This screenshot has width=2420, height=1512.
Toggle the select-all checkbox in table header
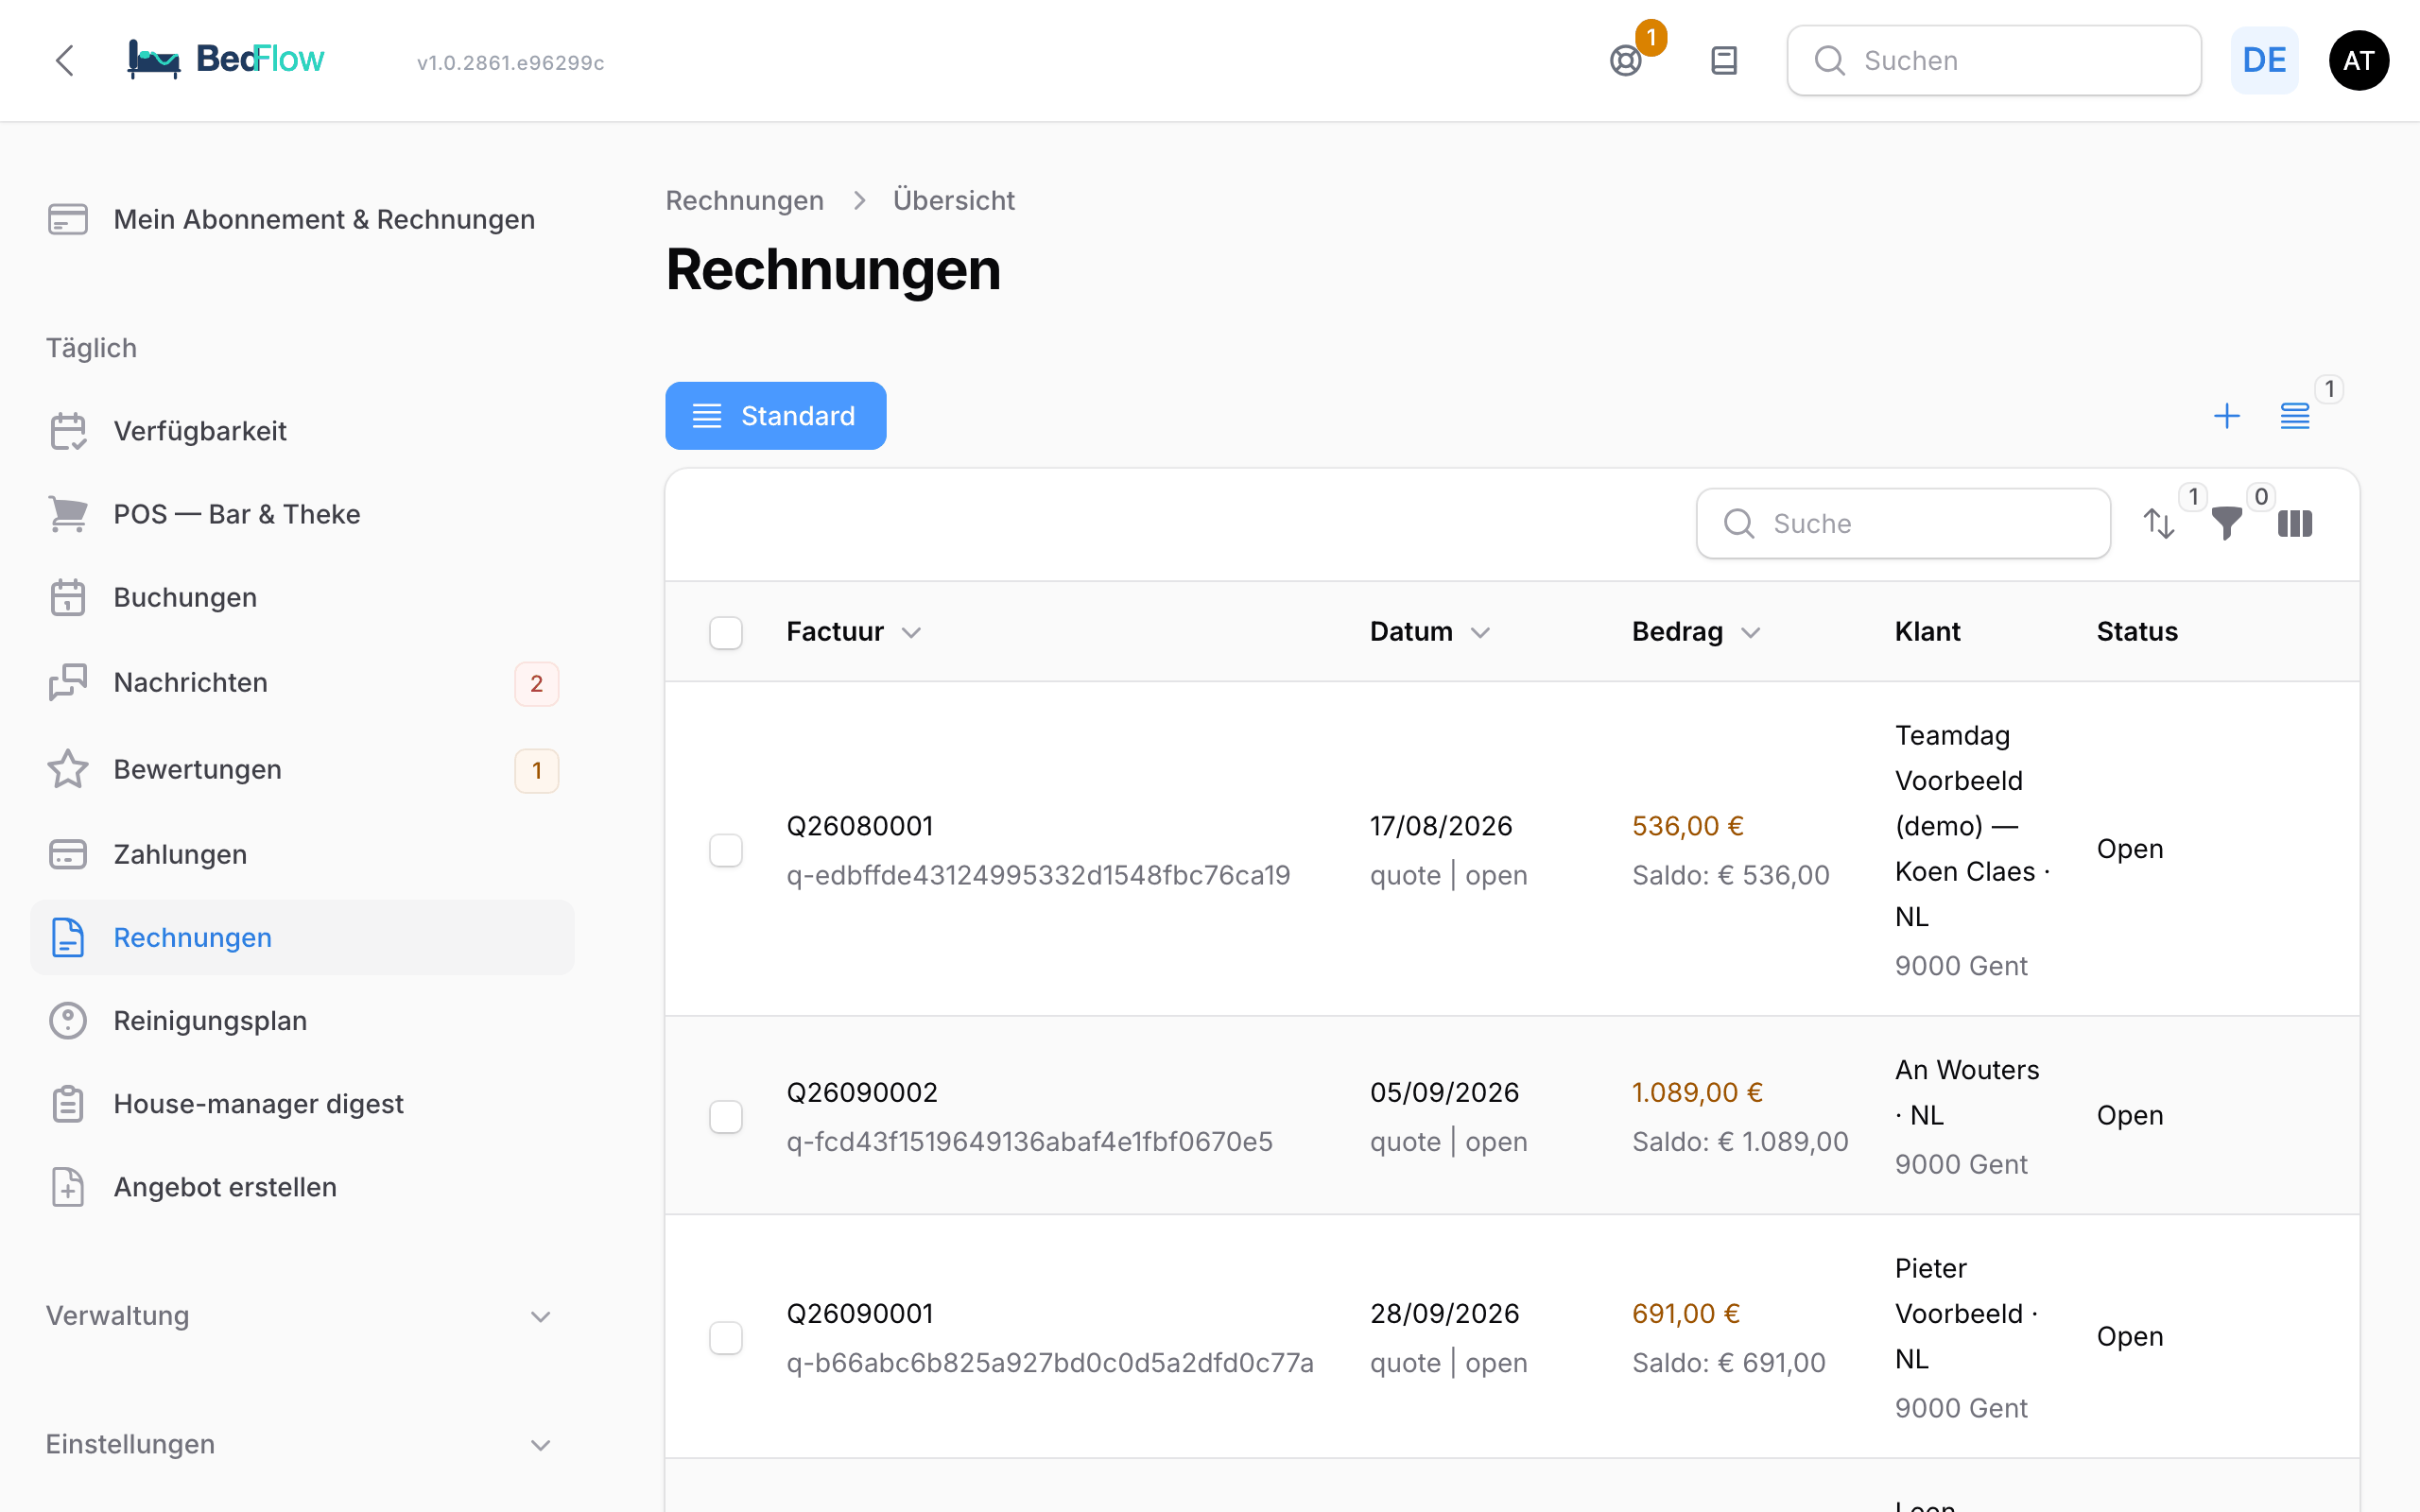pyautogui.click(x=726, y=632)
